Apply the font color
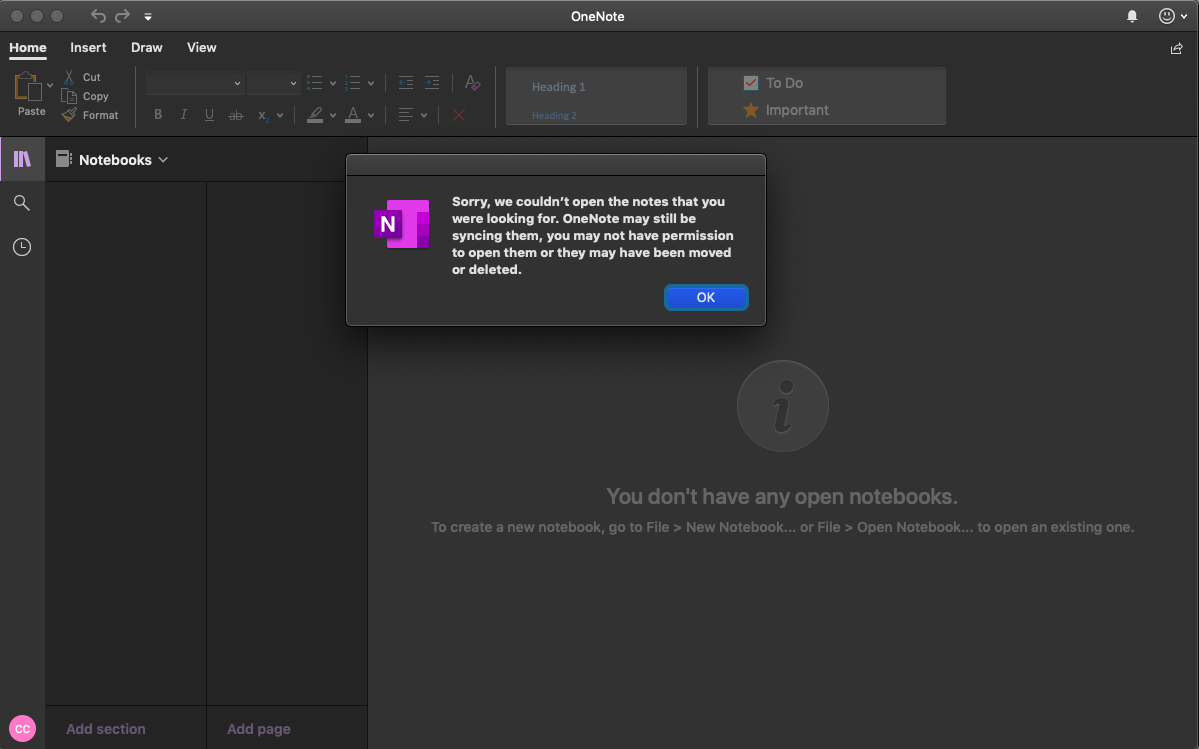This screenshot has width=1199, height=749. [353, 115]
